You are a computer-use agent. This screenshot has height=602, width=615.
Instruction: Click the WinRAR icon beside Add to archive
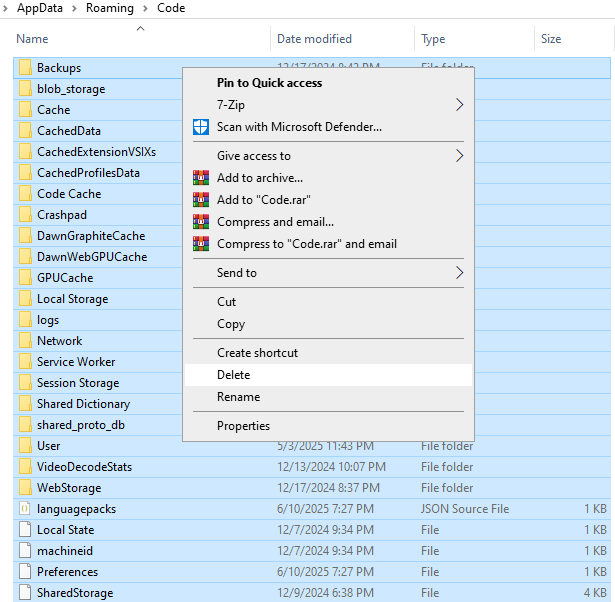click(x=200, y=178)
